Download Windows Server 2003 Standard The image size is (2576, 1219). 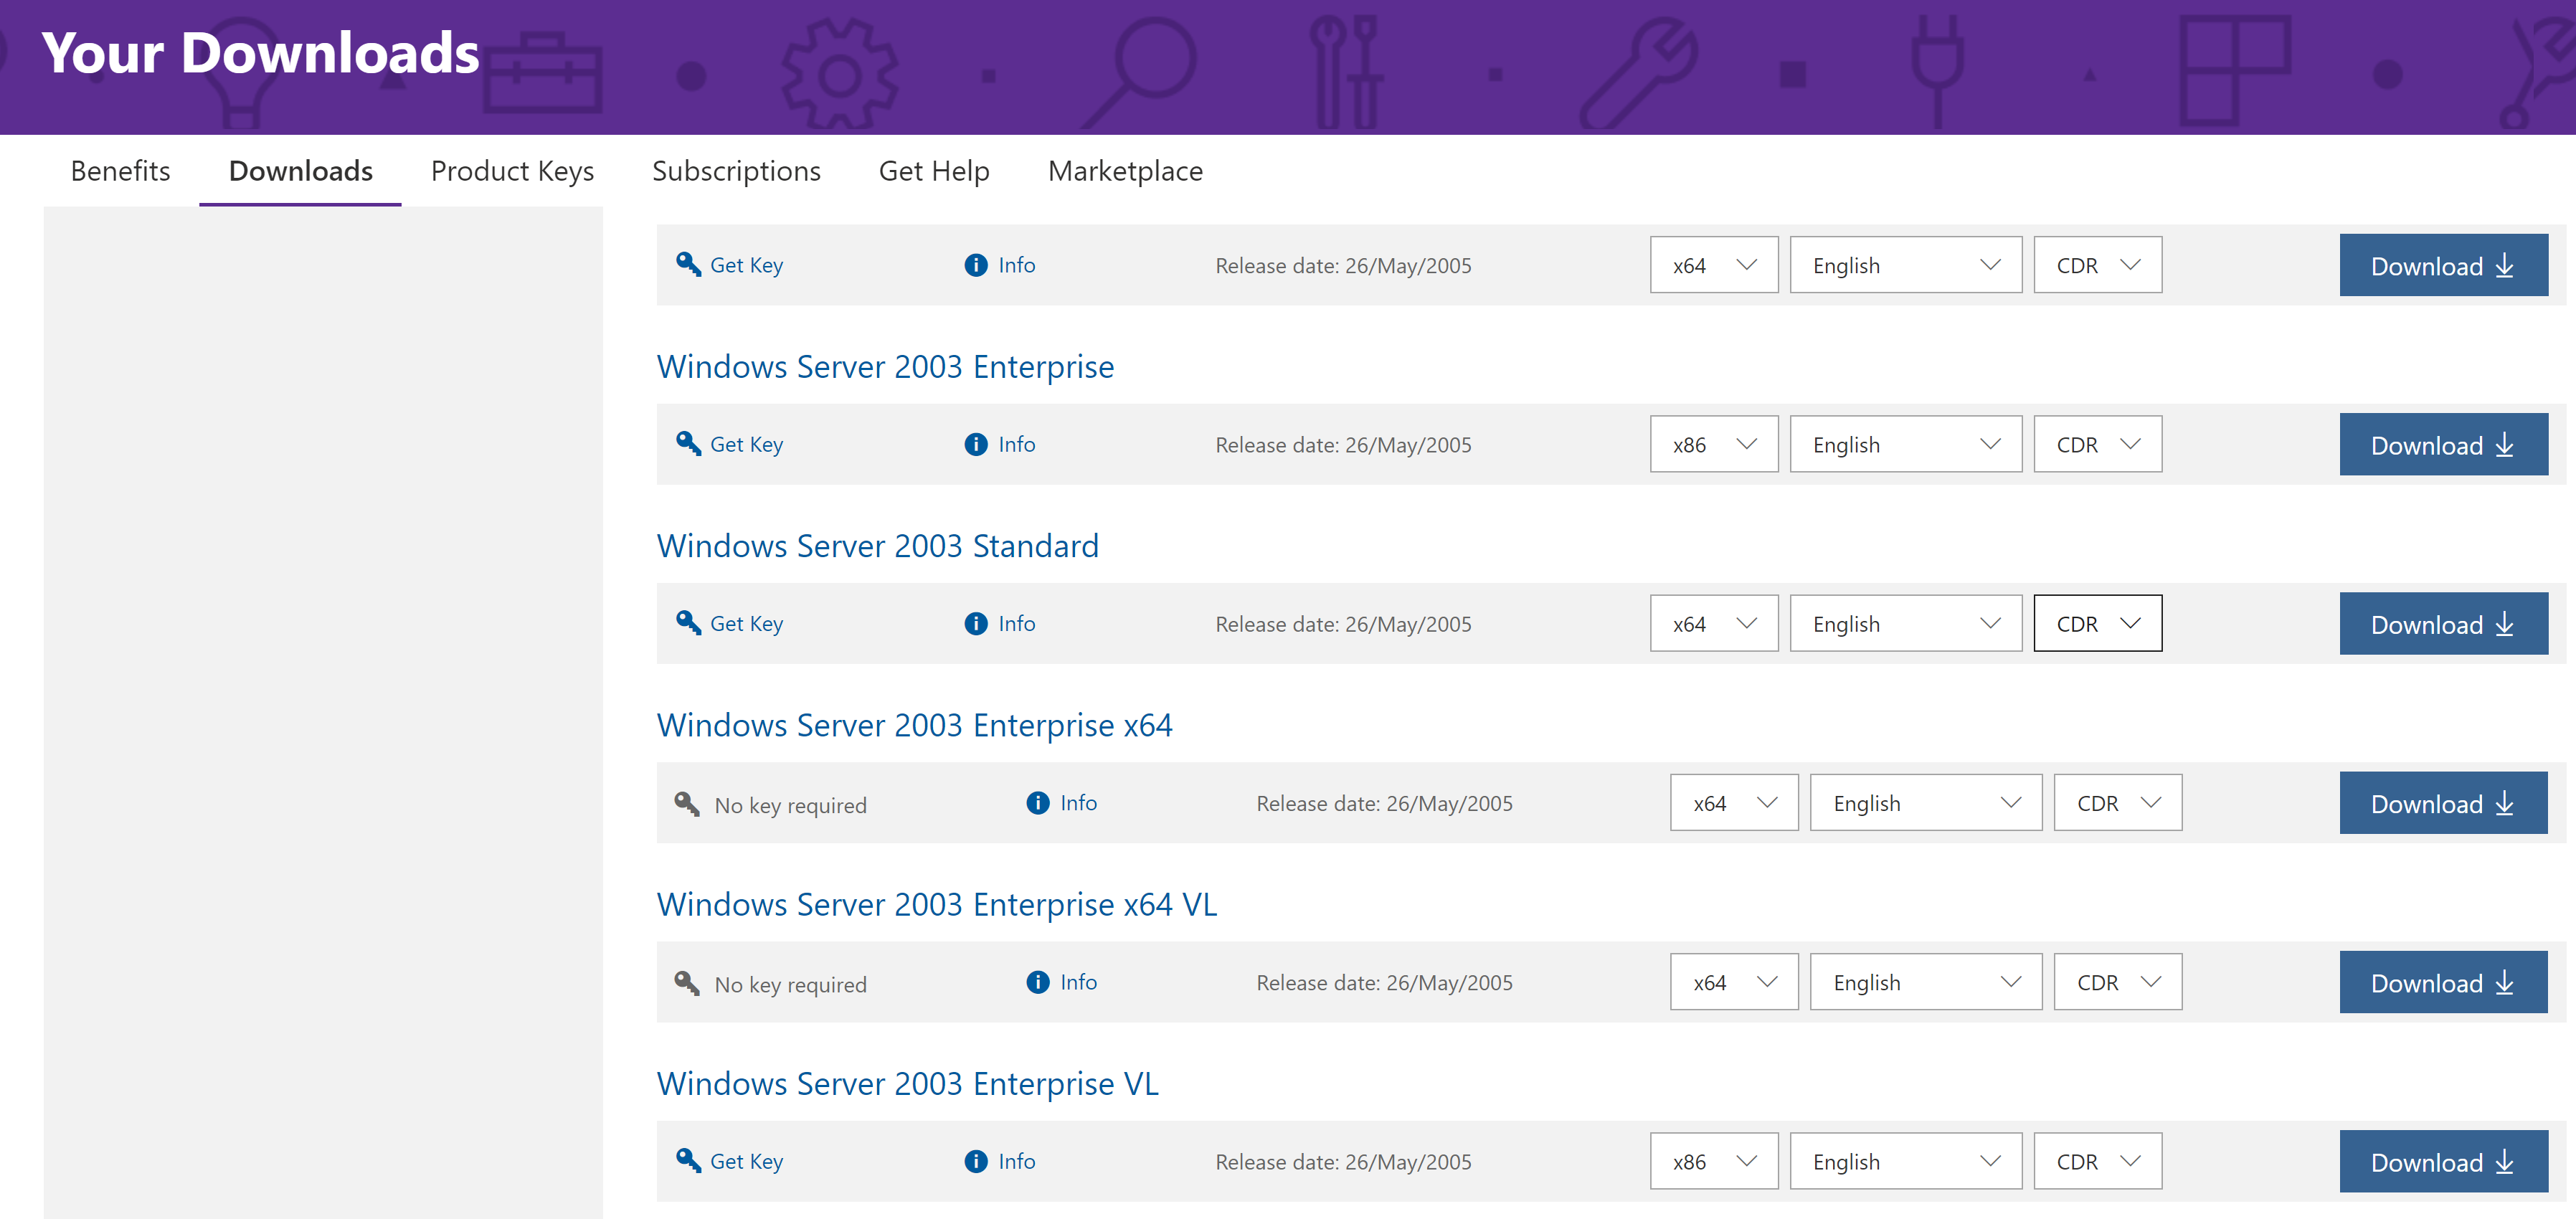pos(2444,623)
